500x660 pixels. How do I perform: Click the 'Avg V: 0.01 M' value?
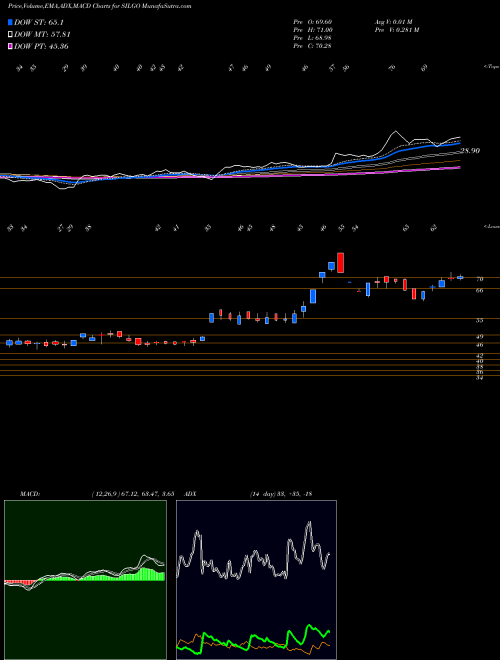click(x=396, y=22)
